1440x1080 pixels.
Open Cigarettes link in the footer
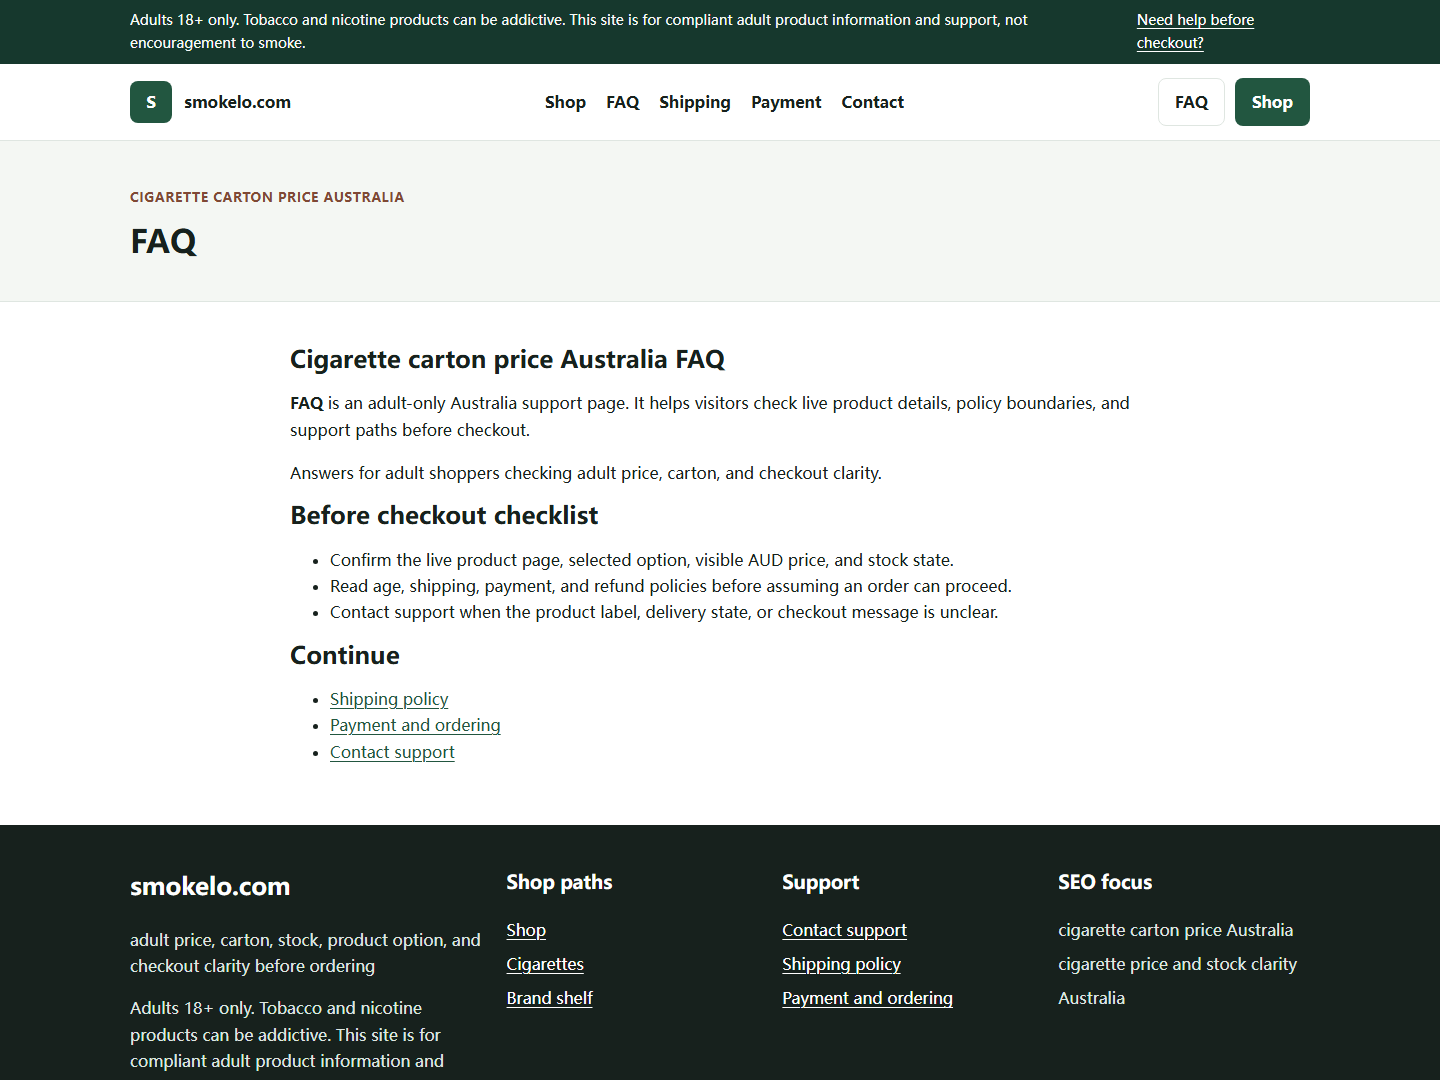[x=545, y=964]
